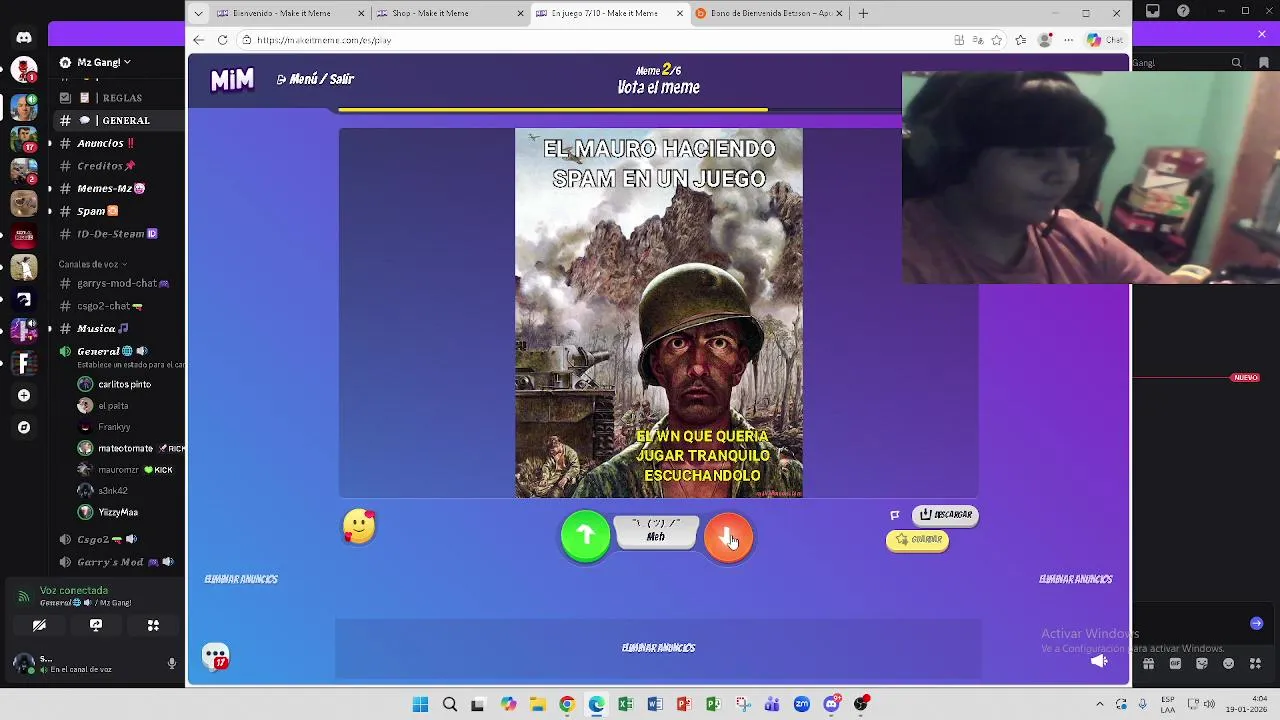Image resolution: width=1280 pixels, height=720 pixels.
Task: Vote Meh on the meme
Action: [x=656, y=532]
